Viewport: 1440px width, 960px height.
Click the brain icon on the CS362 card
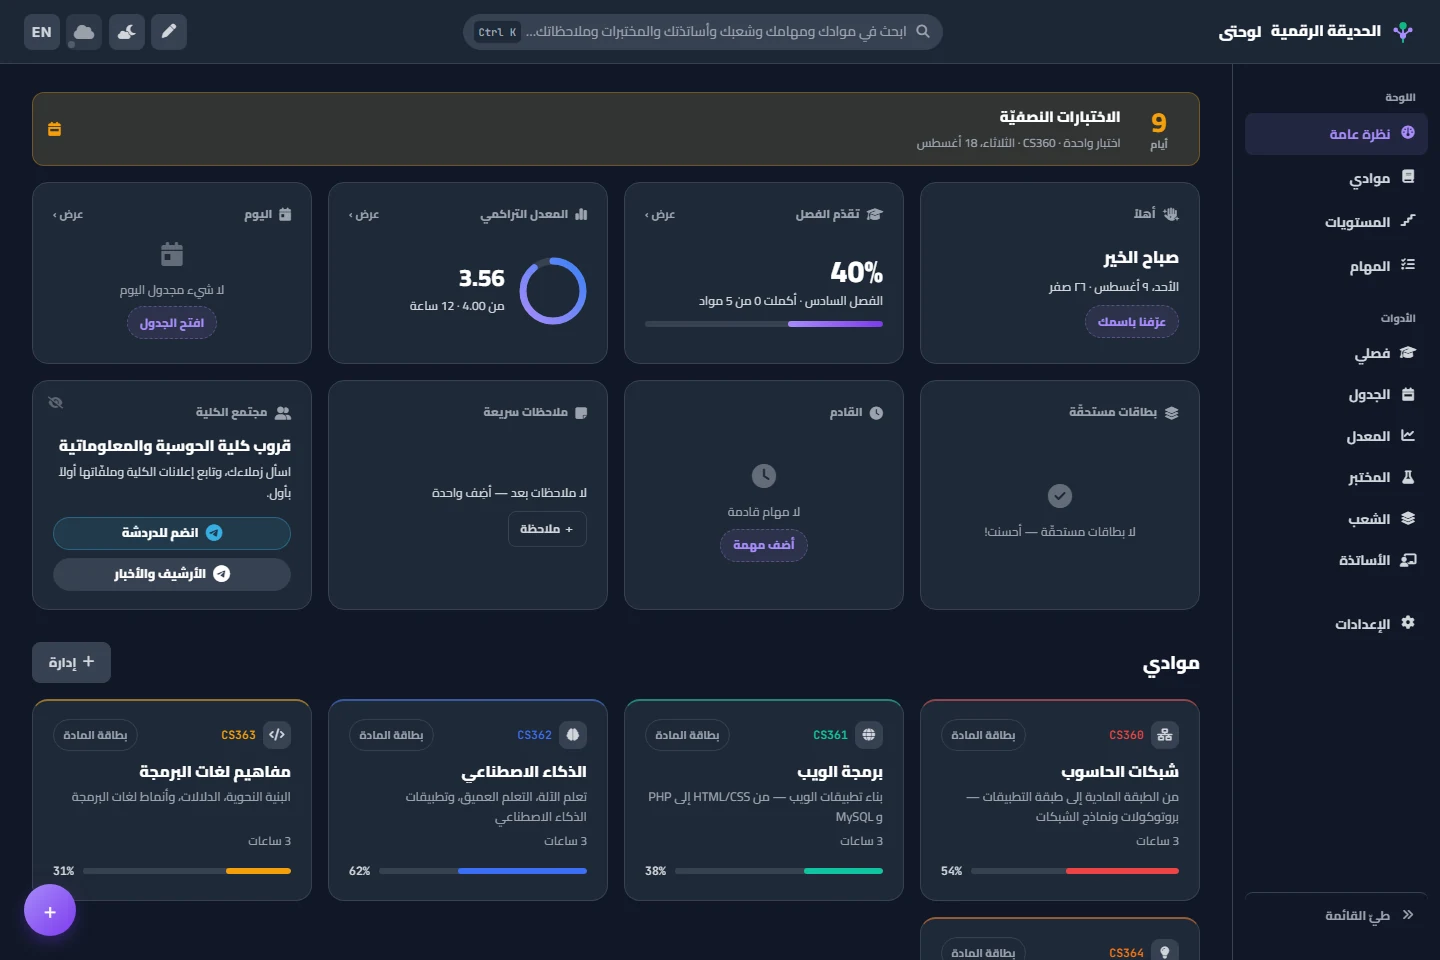(573, 735)
